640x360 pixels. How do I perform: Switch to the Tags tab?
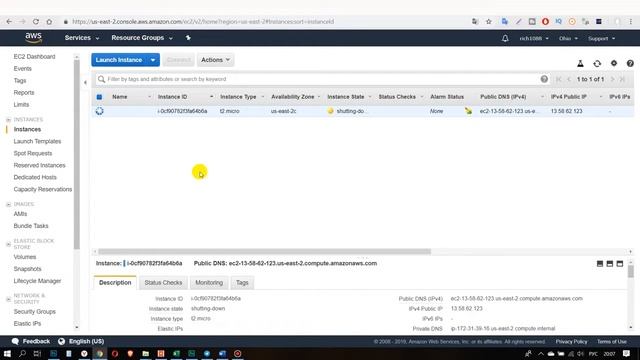[x=242, y=282]
